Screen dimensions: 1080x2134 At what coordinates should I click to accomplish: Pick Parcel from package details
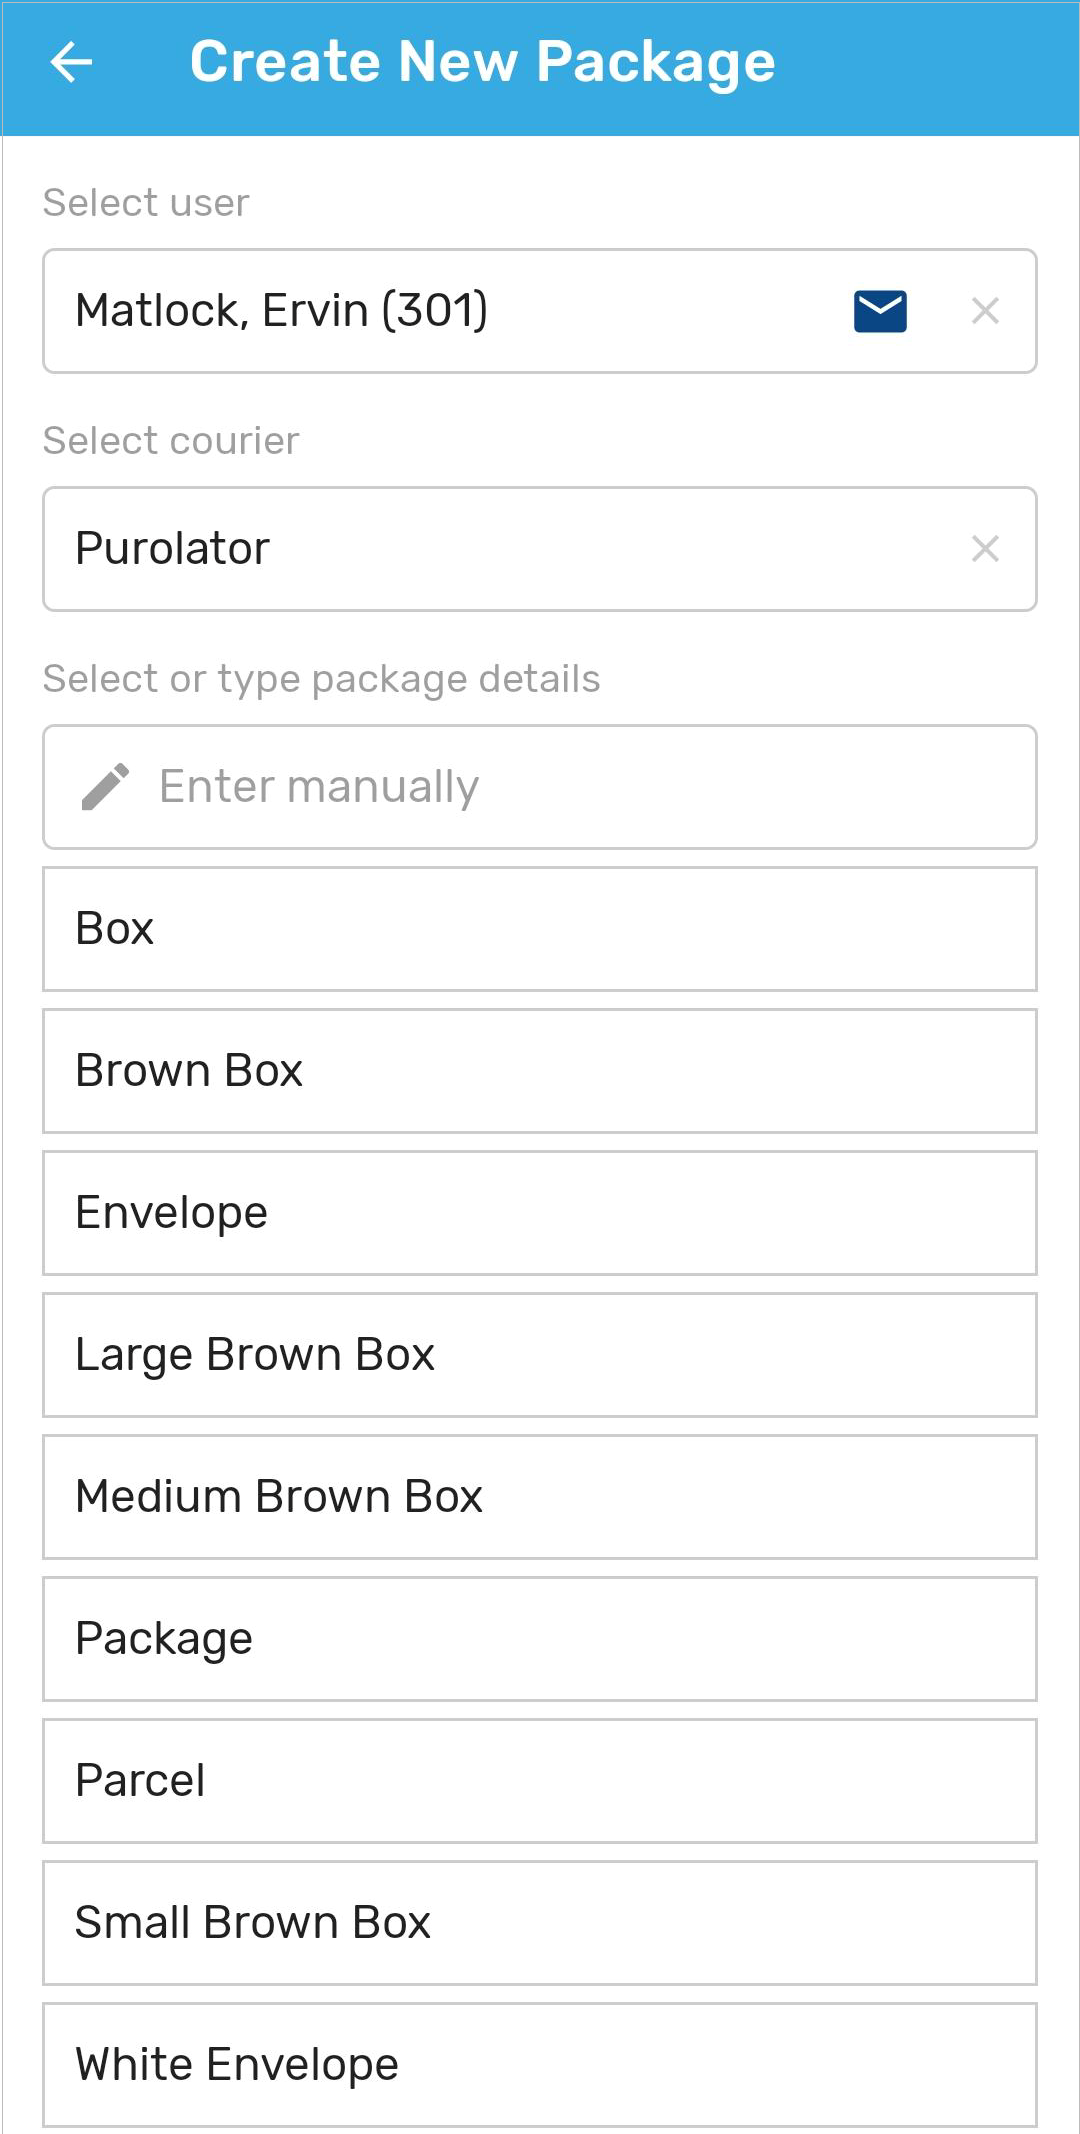click(x=540, y=1781)
